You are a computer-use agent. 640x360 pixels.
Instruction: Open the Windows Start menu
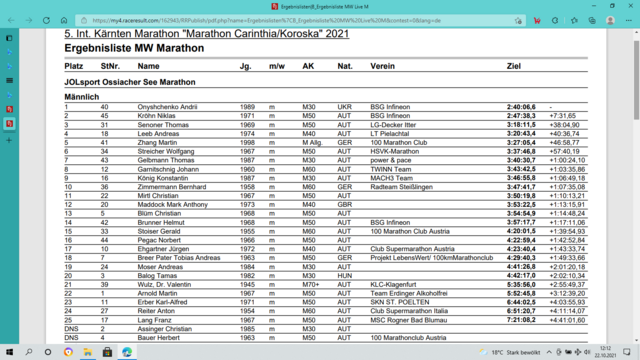pos(9,352)
